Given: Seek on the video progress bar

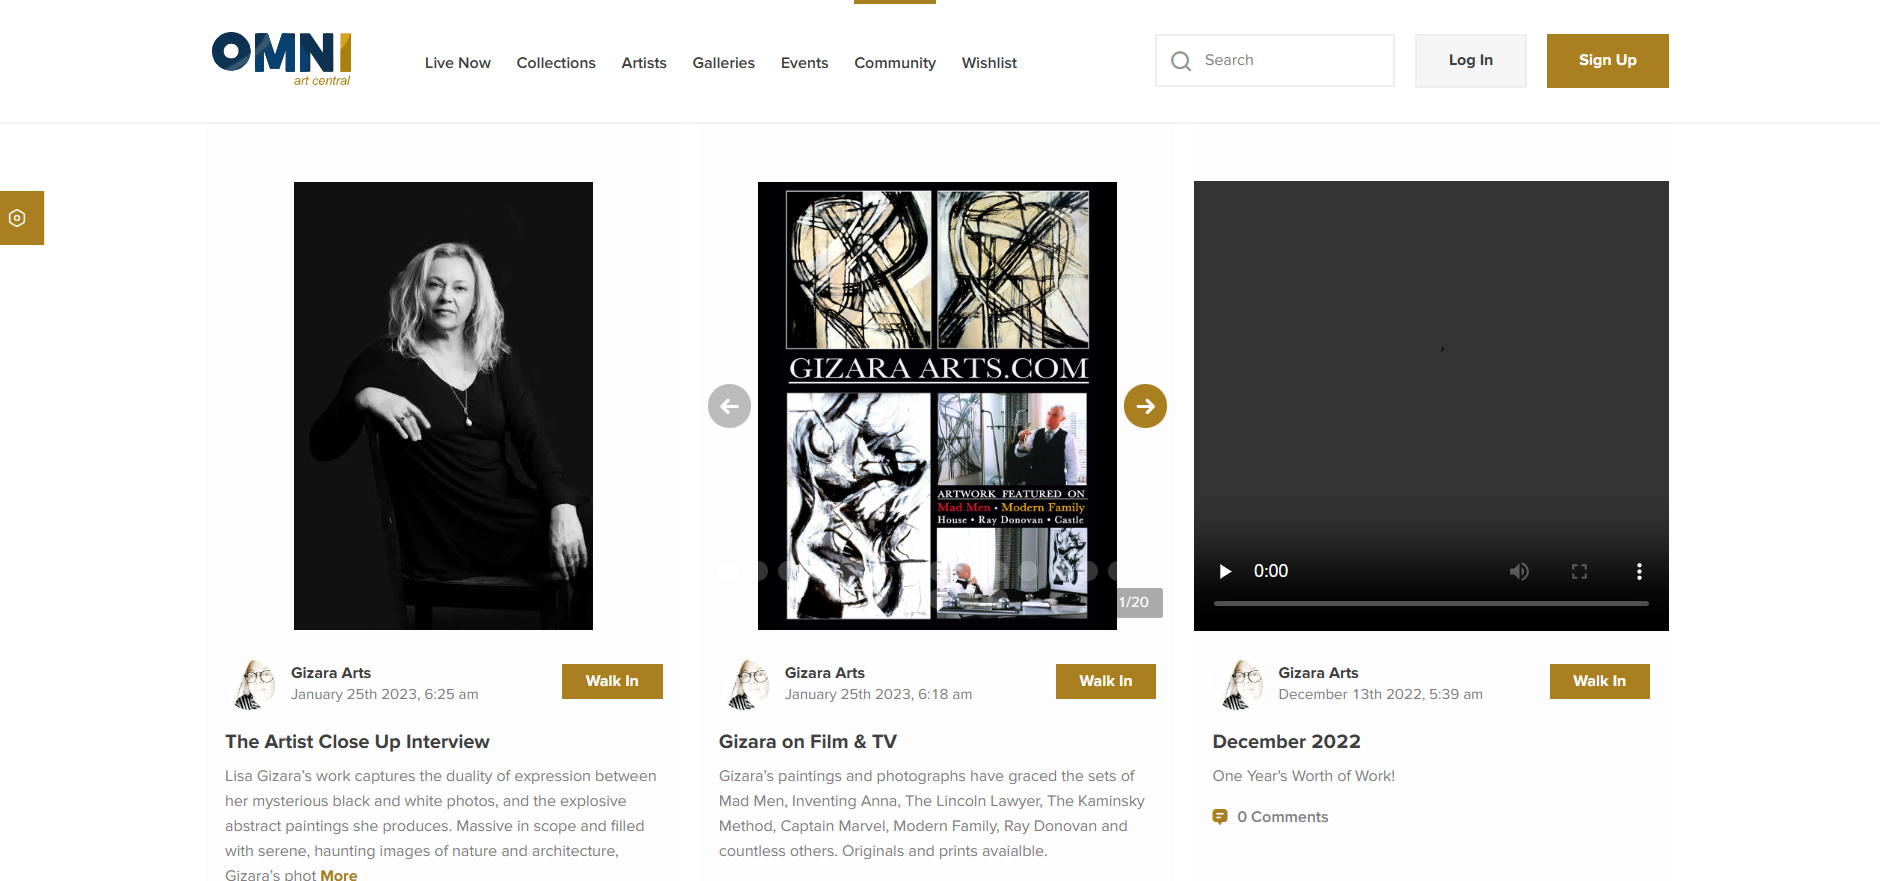Looking at the screenshot, I should coord(1431,603).
